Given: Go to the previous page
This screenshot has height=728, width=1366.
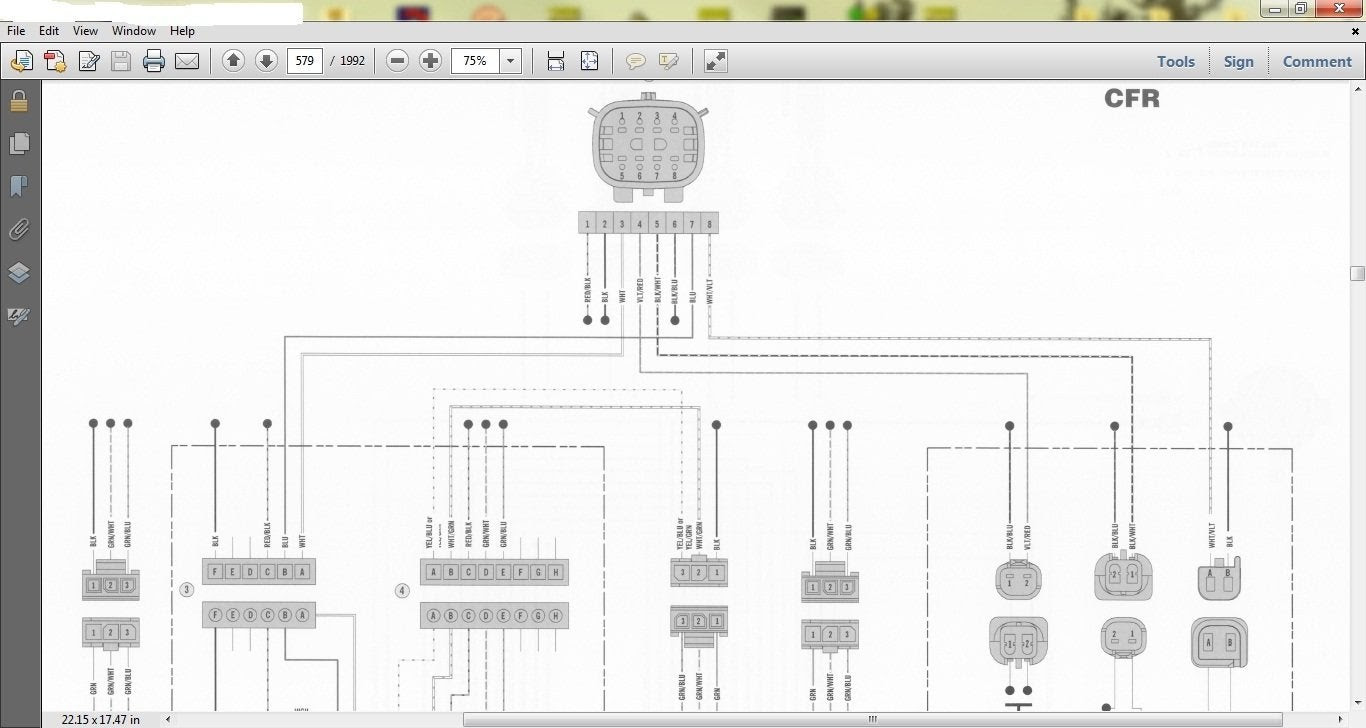Looking at the screenshot, I should click(x=233, y=61).
